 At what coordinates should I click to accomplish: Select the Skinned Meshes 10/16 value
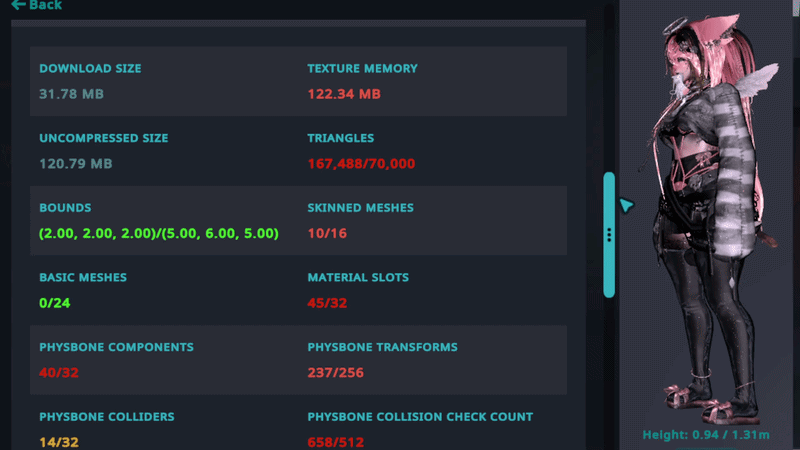click(327, 233)
